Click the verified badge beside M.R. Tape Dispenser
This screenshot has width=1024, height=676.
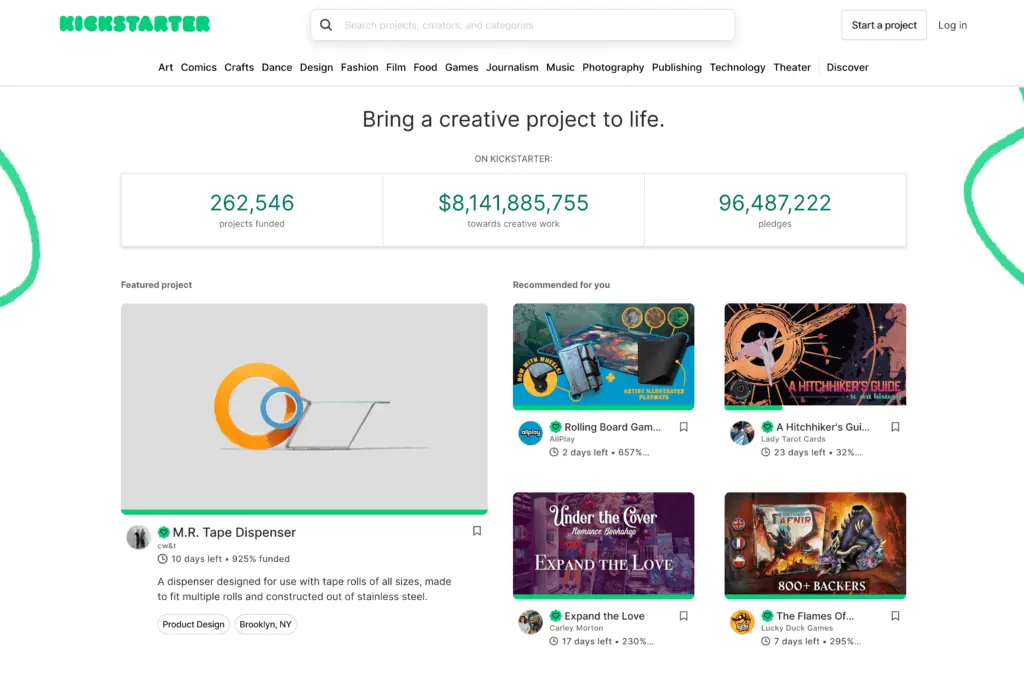(164, 532)
